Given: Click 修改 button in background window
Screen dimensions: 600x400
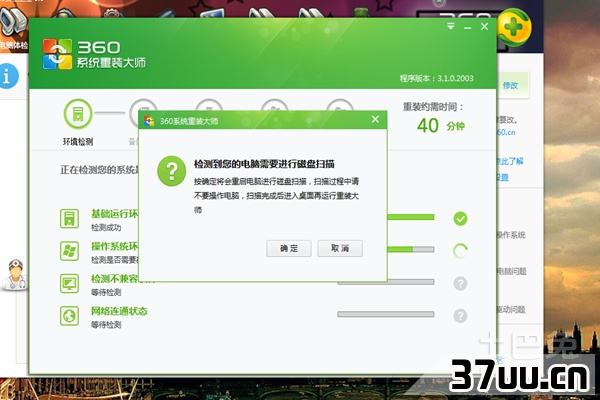Looking at the screenshot, I should coord(510,85).
